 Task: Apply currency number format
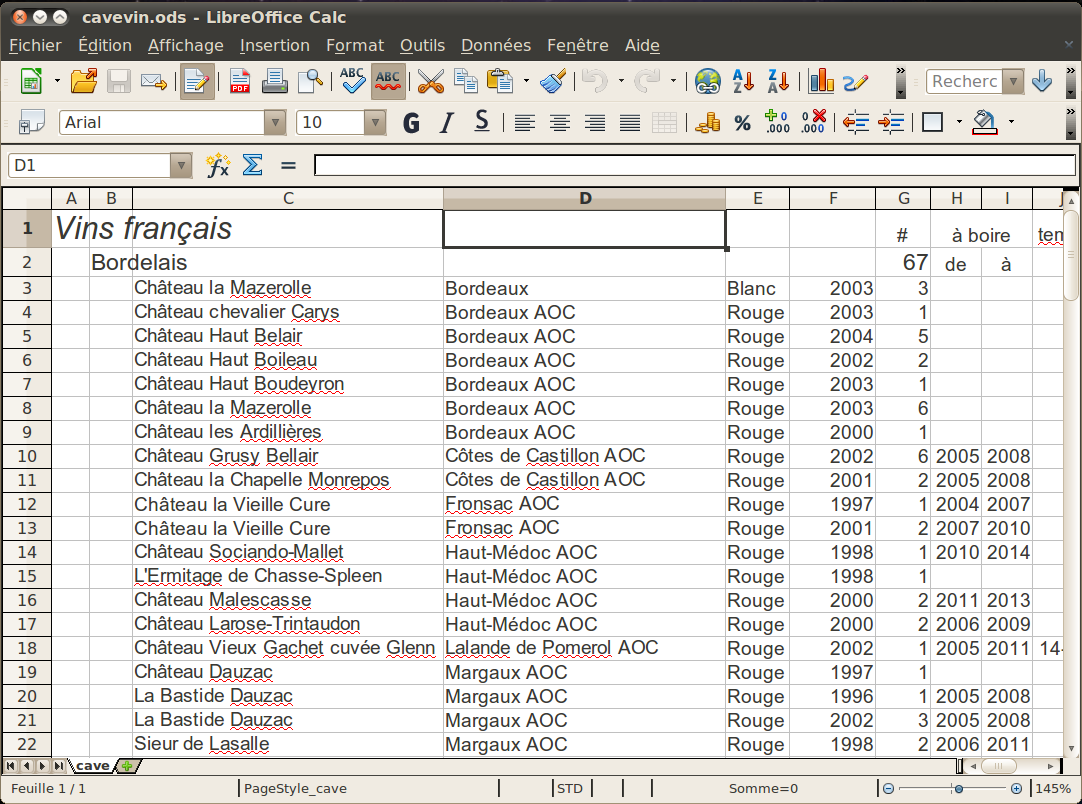[708, 123]
